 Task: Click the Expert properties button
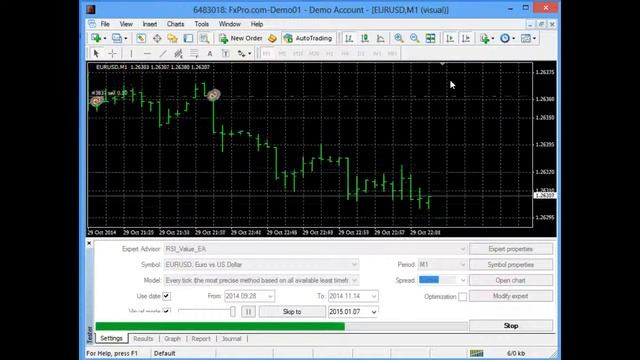click(x=511, y=249)
